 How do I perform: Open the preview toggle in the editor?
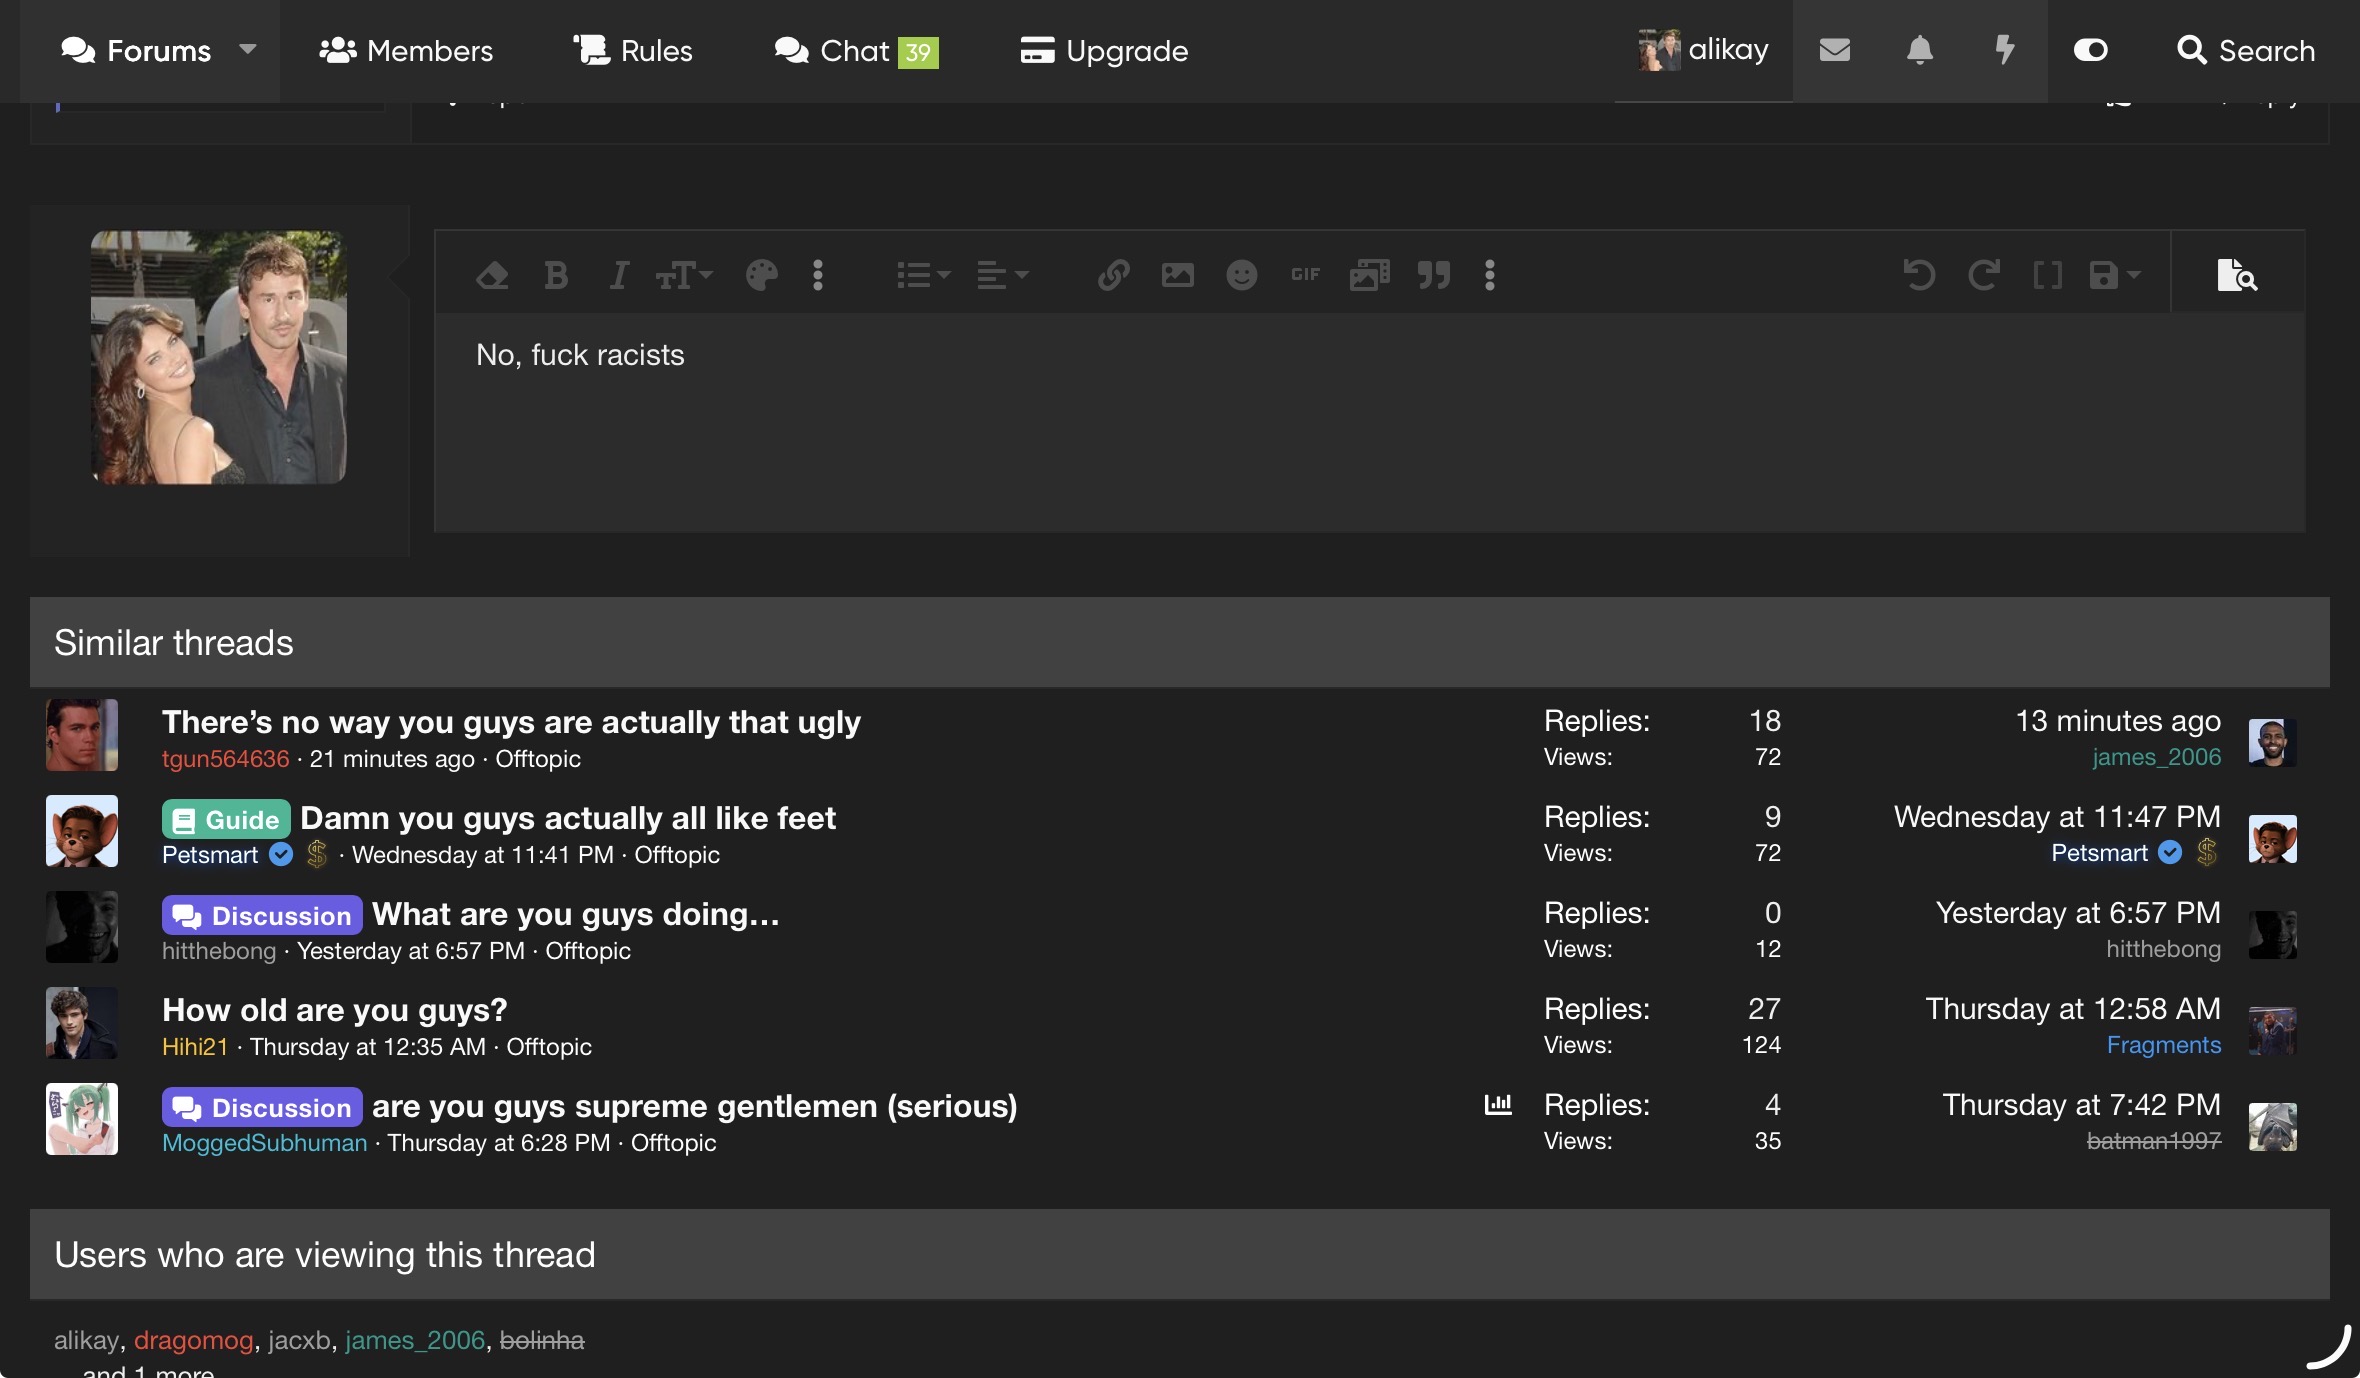click(2237, 275)
